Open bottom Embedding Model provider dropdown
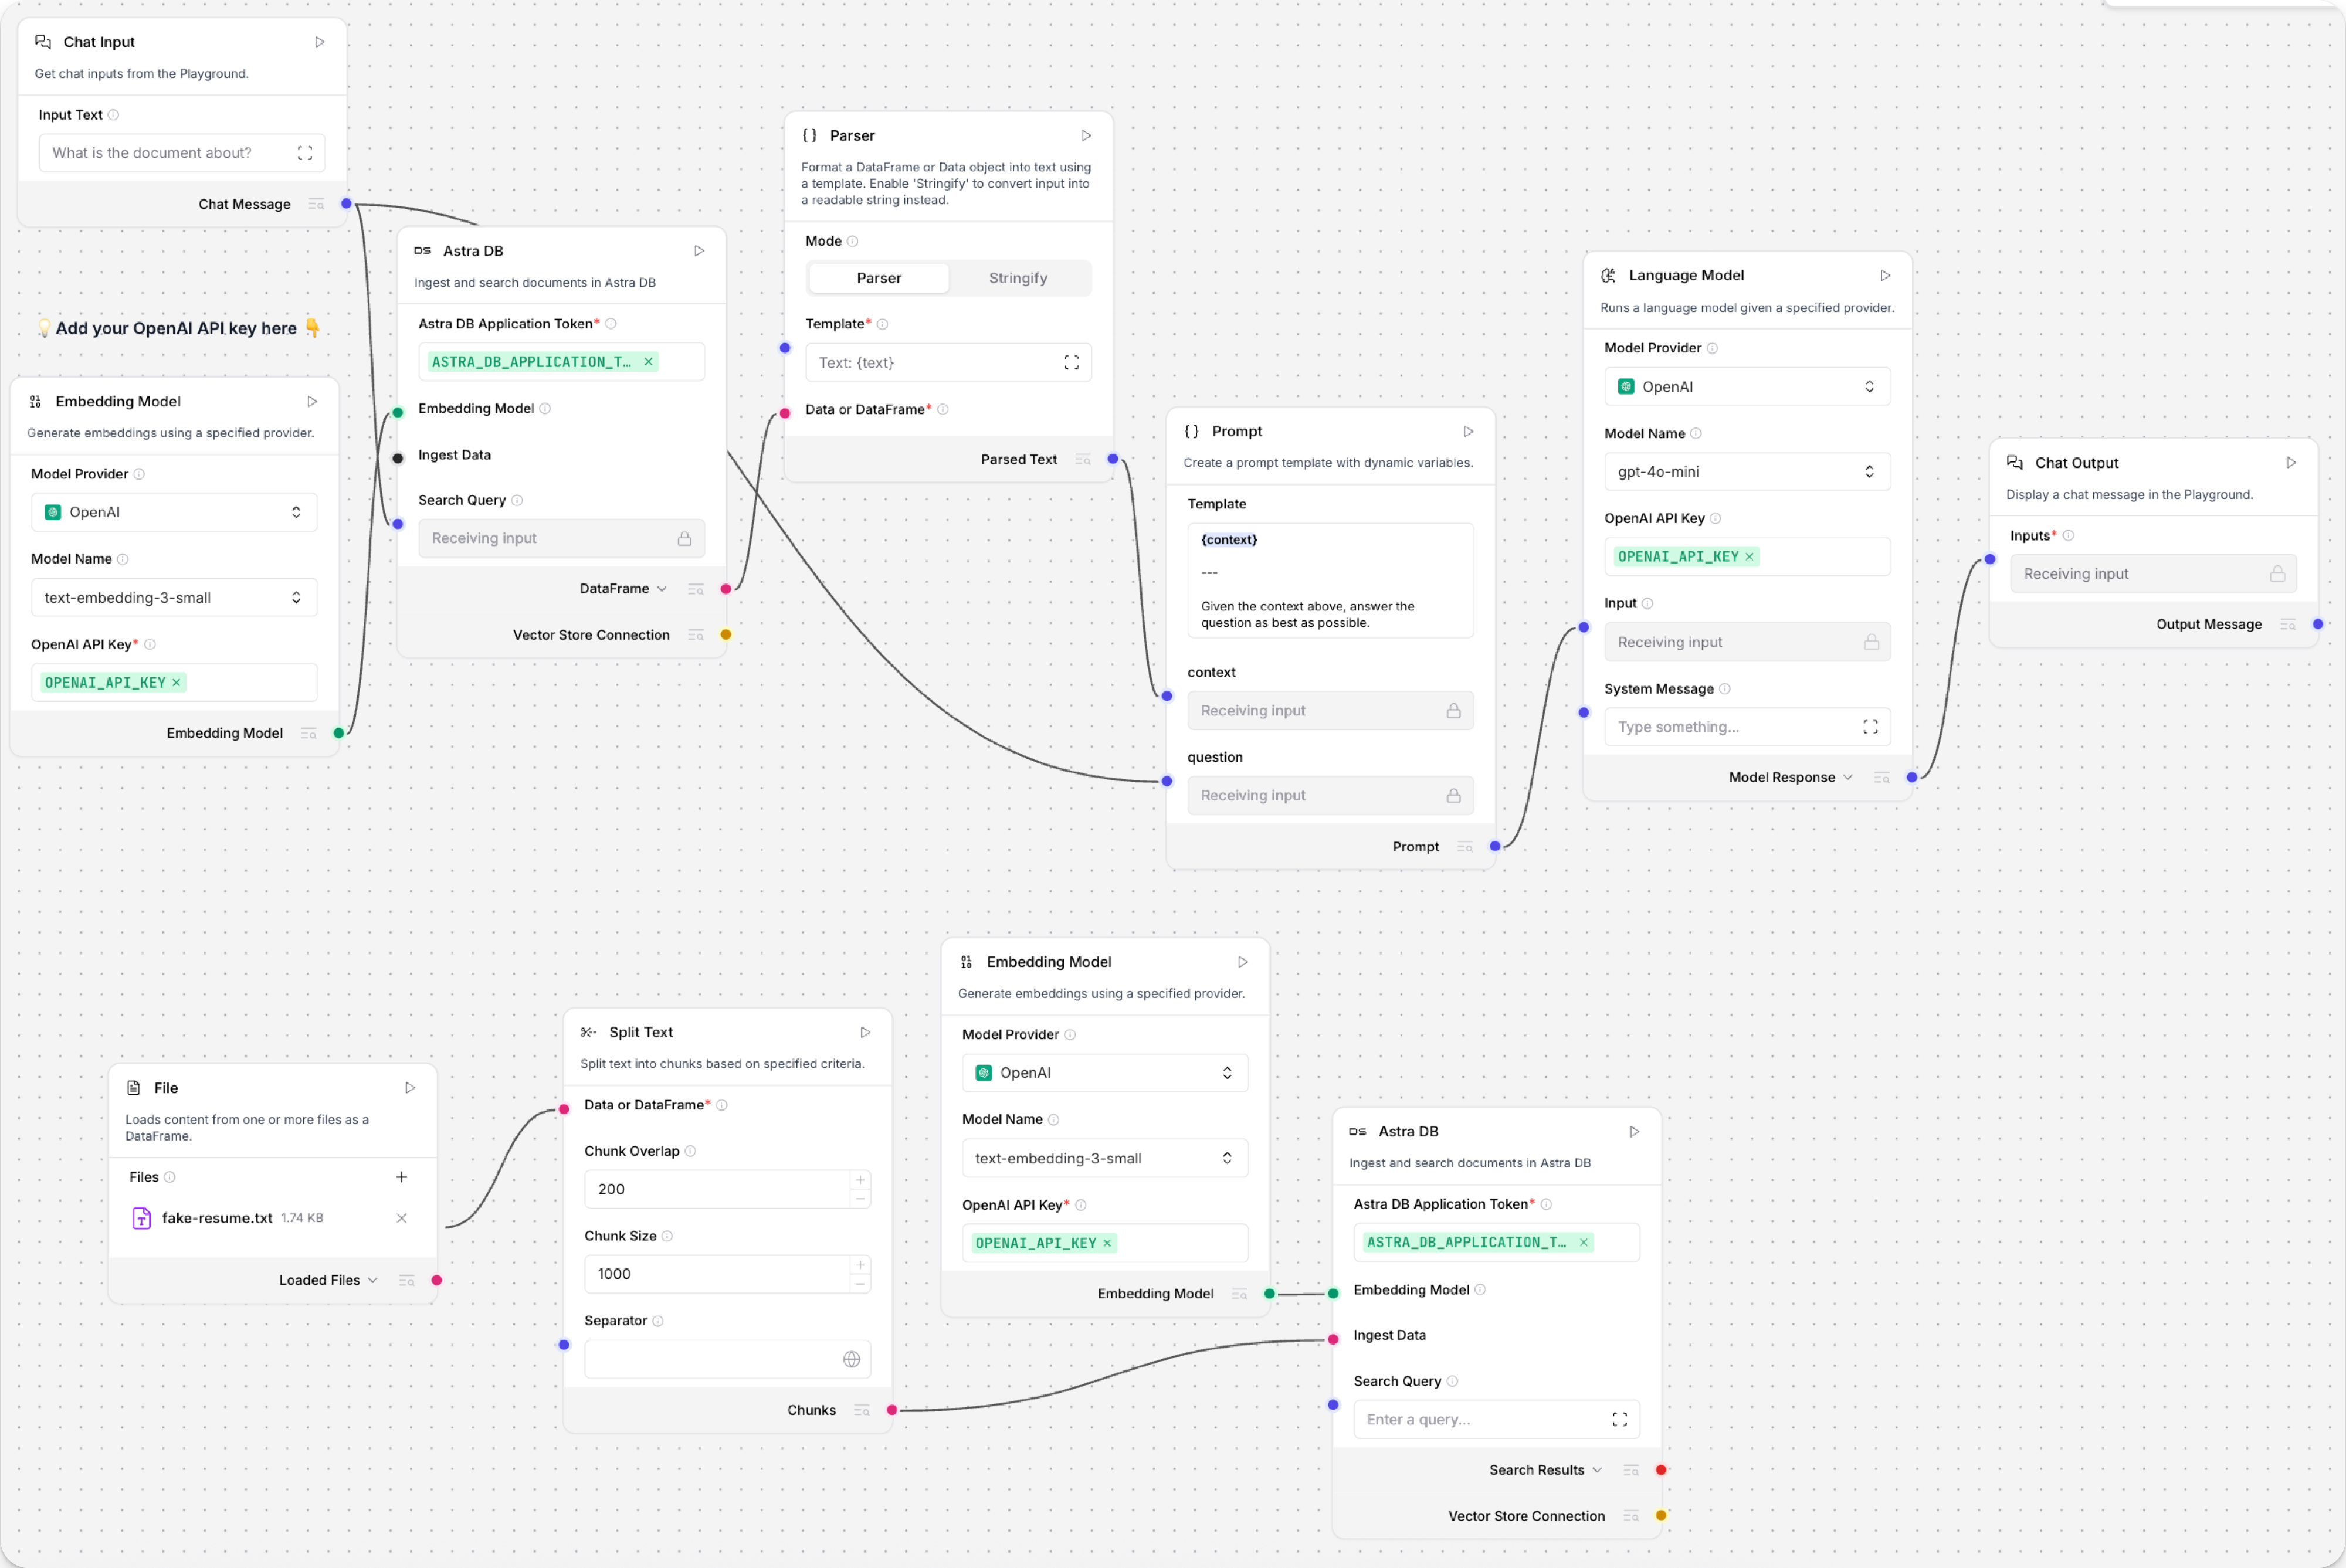2346x1568 pixels. (1105, 1073)
